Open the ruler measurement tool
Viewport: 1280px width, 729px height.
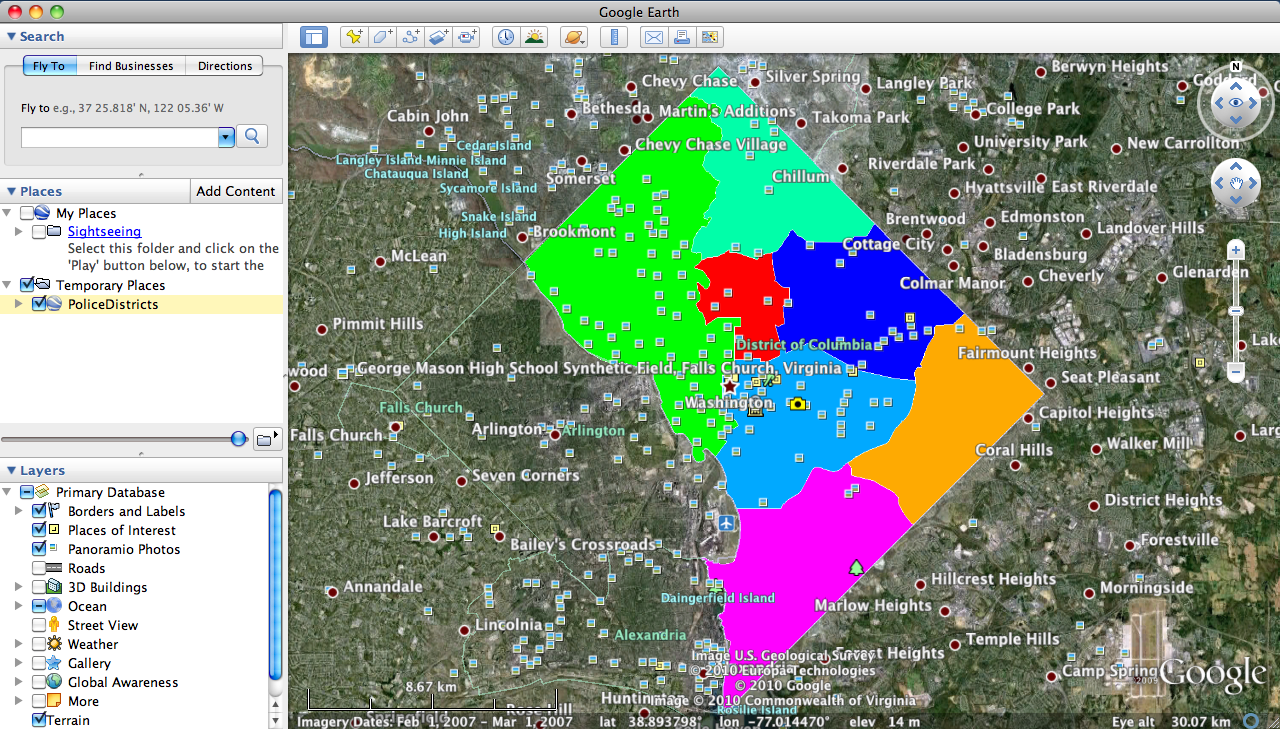click(x=613, y=37)
